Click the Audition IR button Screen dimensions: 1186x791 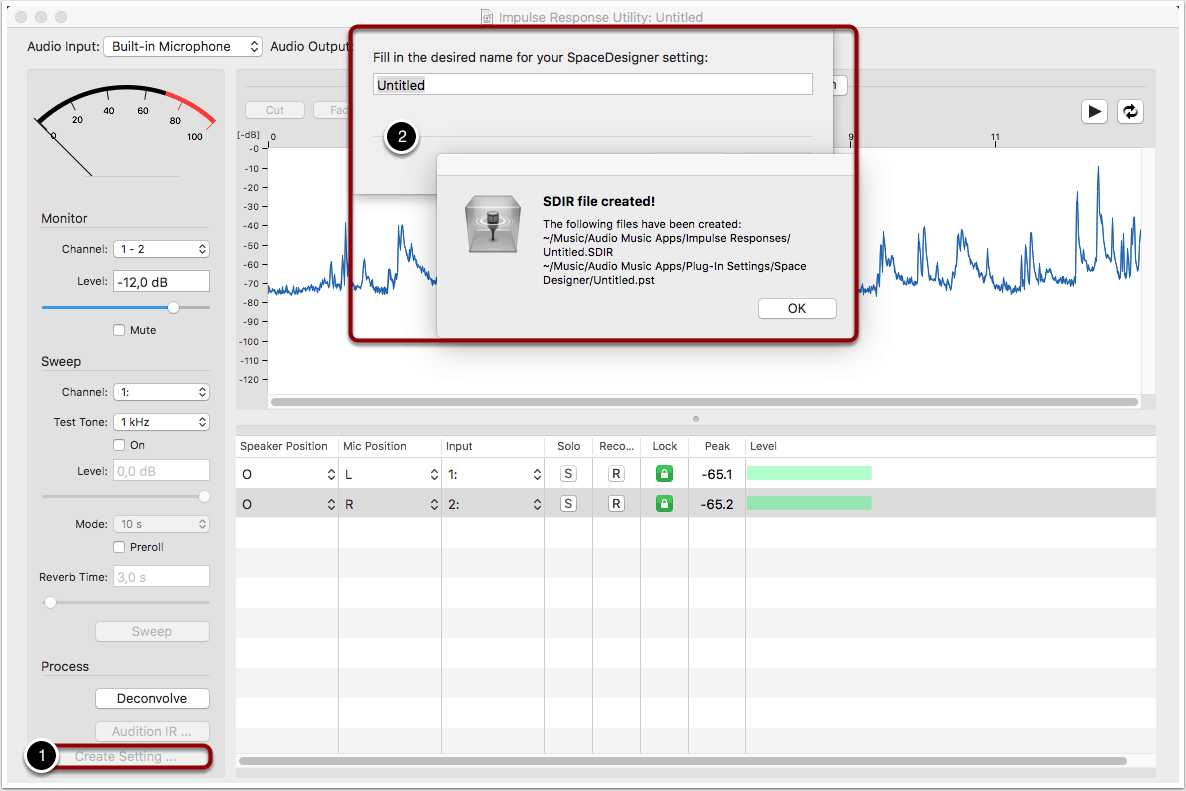point(152,731)
